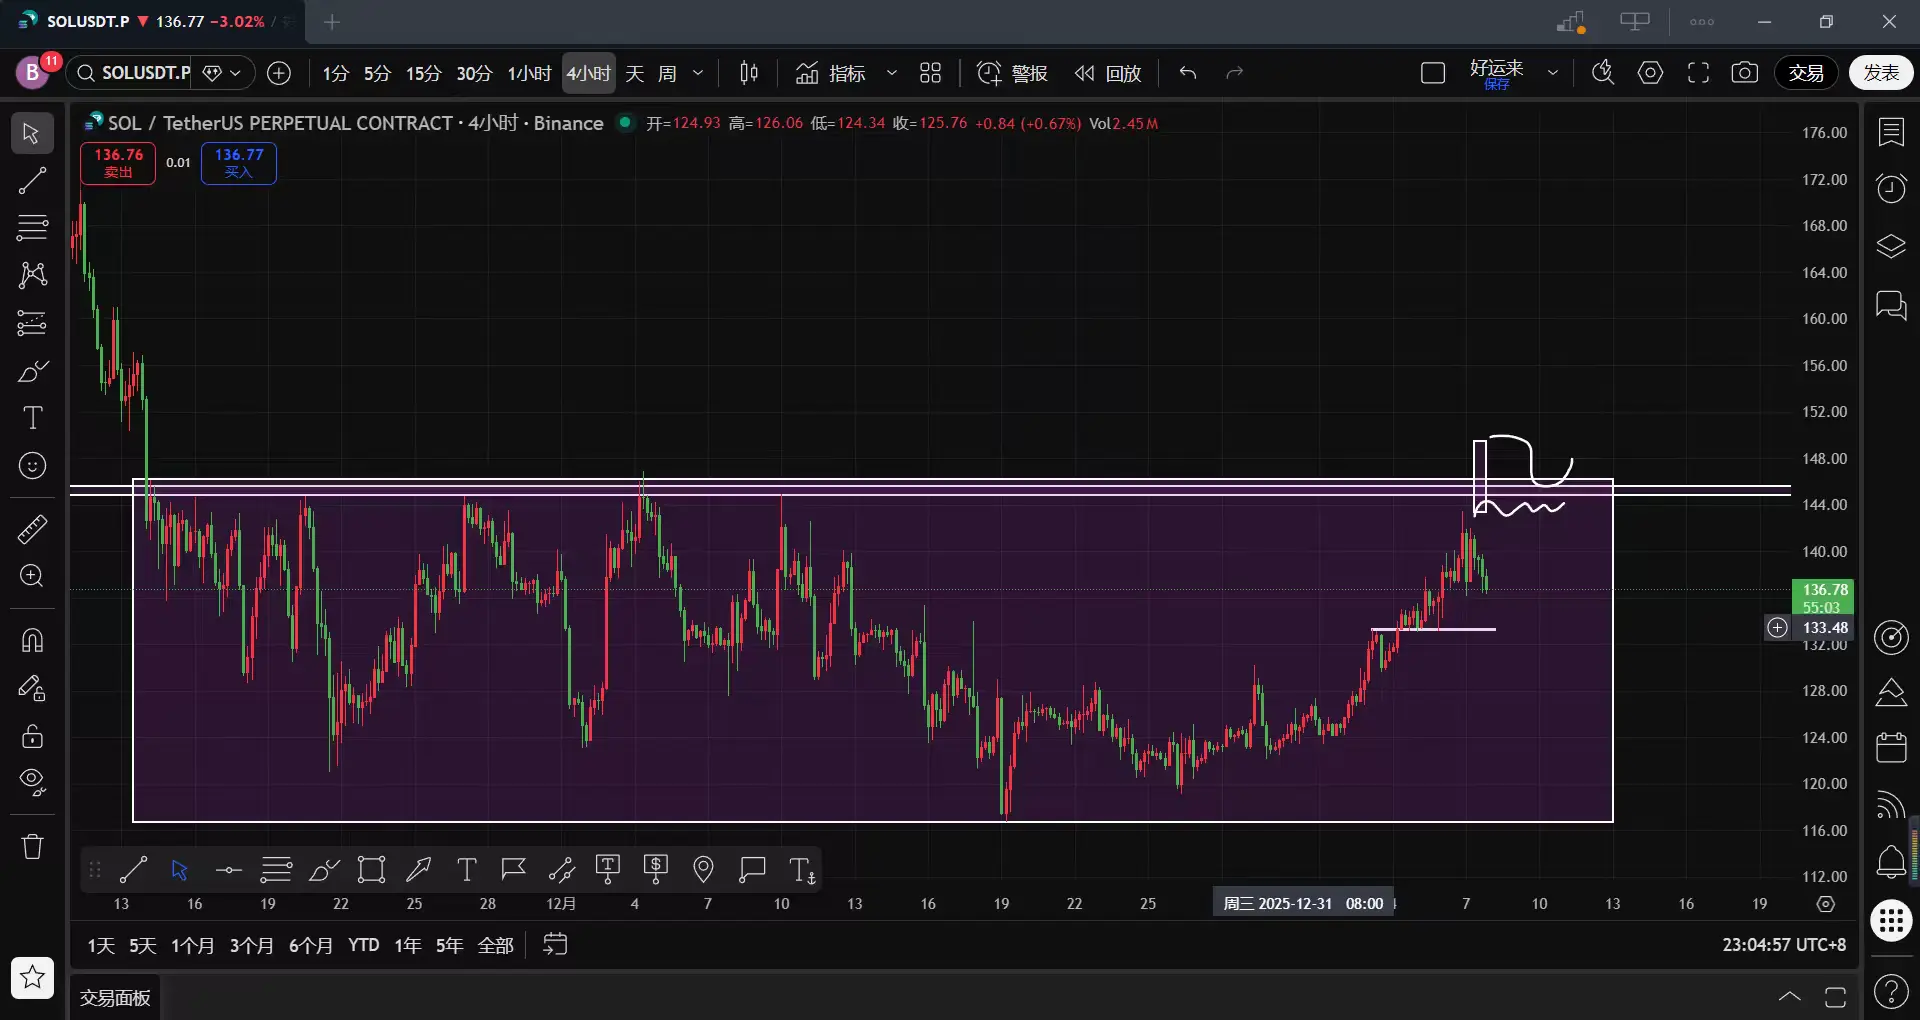1920x1020 pixels.
Task: Toggle stay in drawing mode
Action: click(x=32, y=688)
